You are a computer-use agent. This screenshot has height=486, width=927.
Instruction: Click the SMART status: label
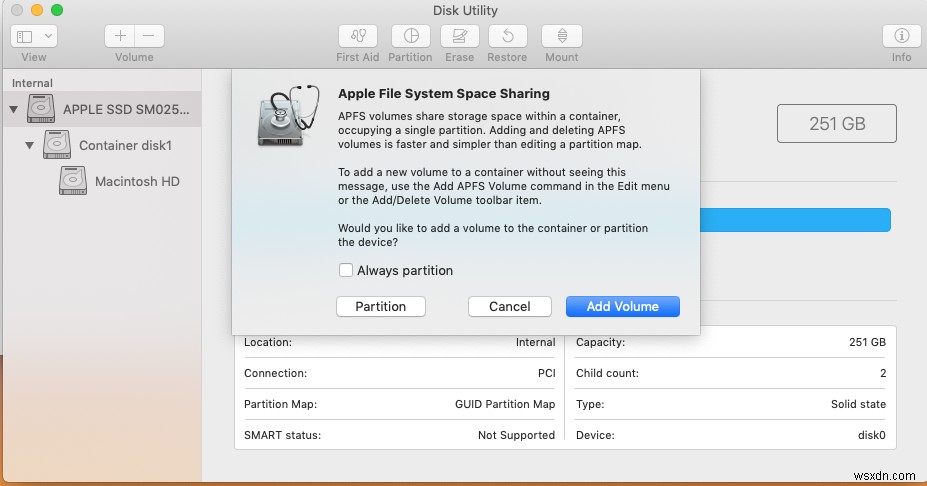tap(282, 435)
